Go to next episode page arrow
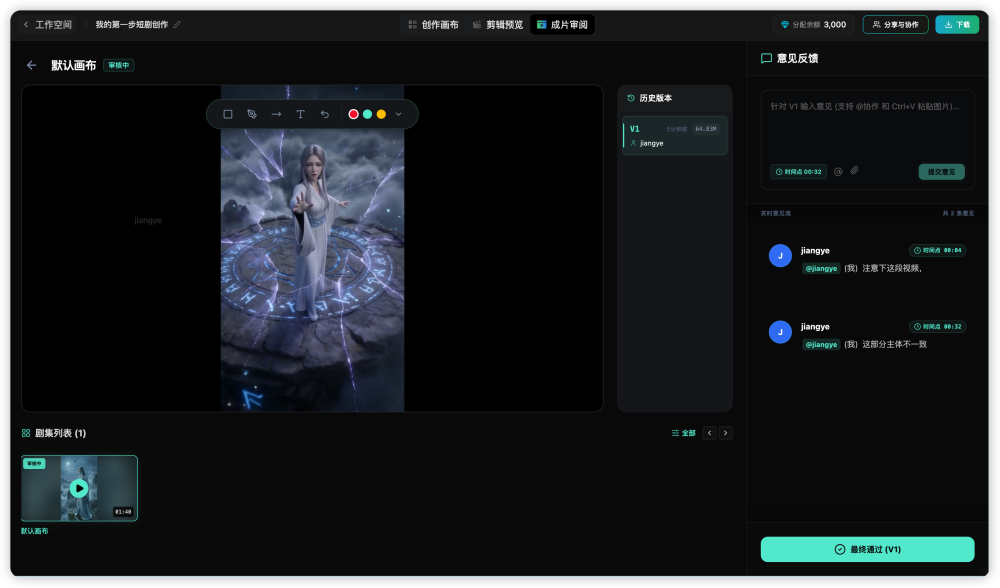The width and height of the screenshot is (1000, 588). pos(726,433)
